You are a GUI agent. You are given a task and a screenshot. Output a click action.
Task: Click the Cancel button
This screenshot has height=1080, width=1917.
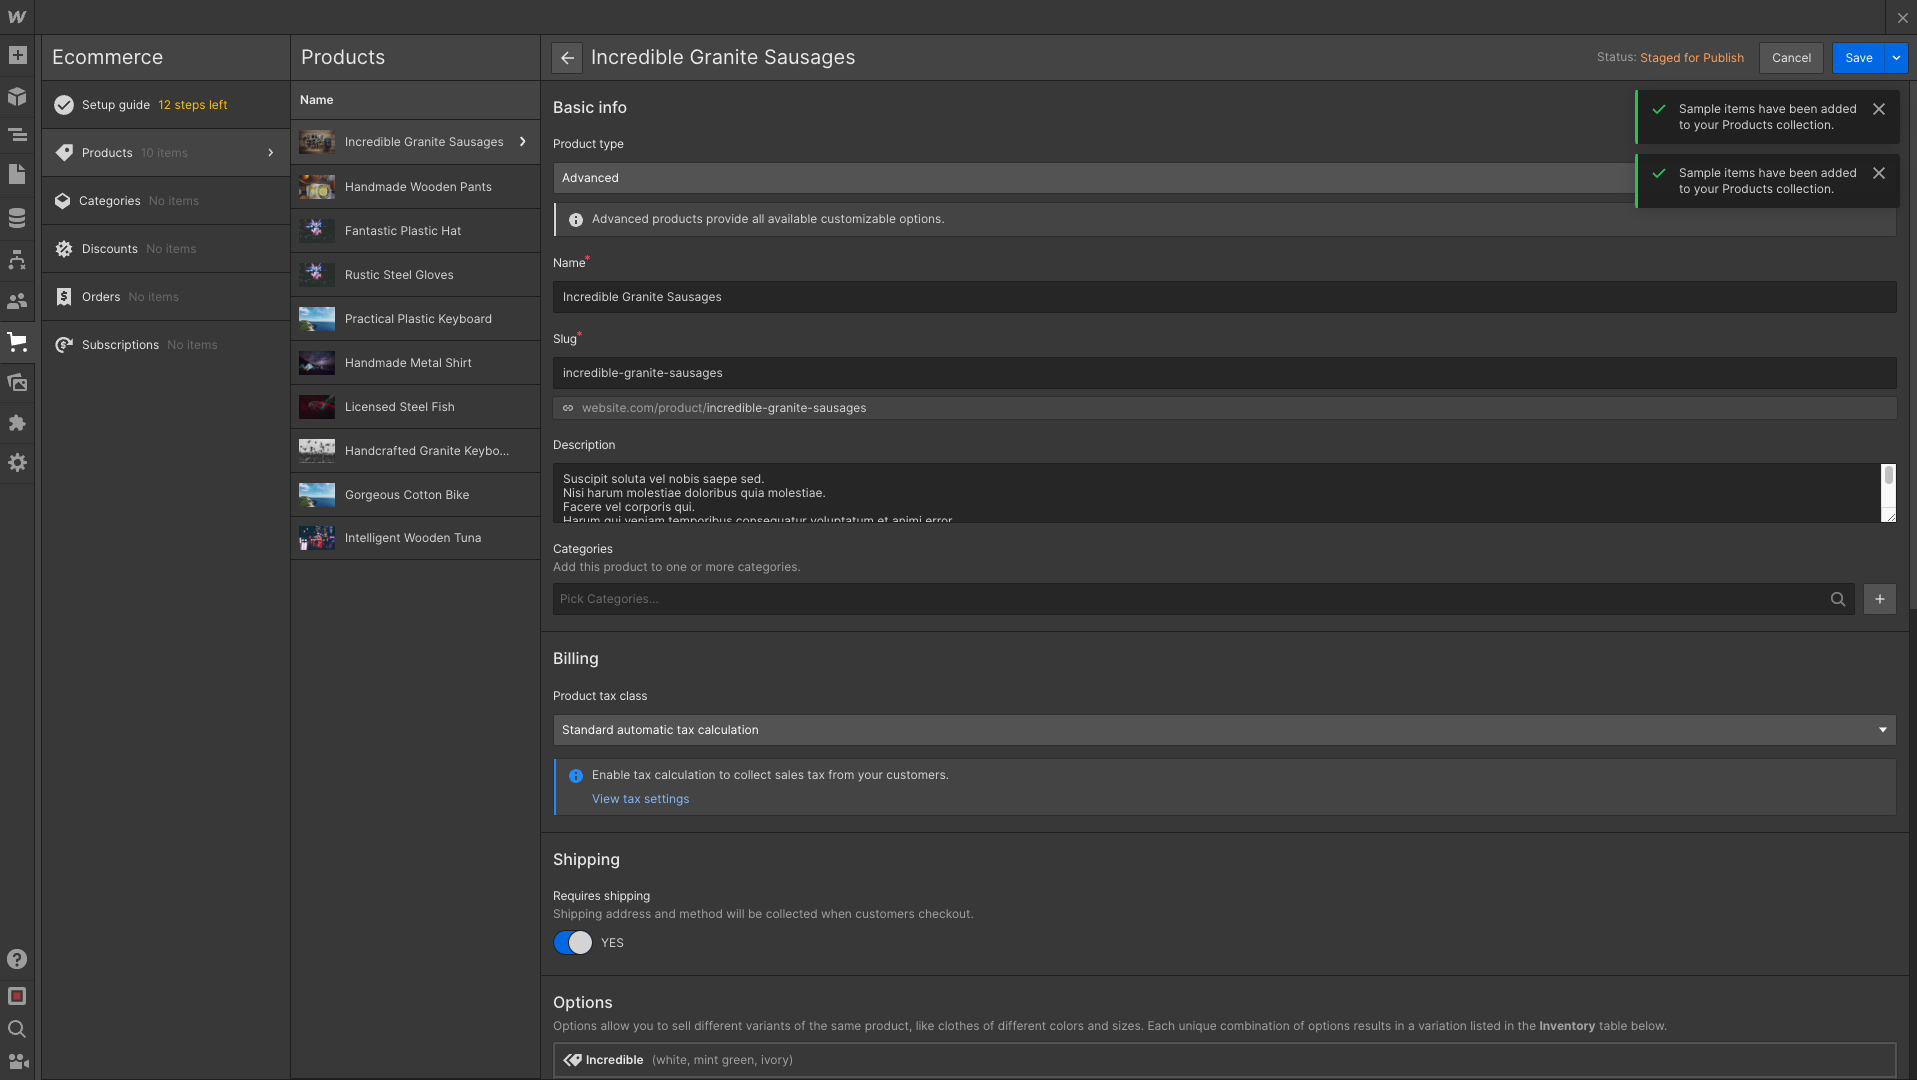[1790, 58]
